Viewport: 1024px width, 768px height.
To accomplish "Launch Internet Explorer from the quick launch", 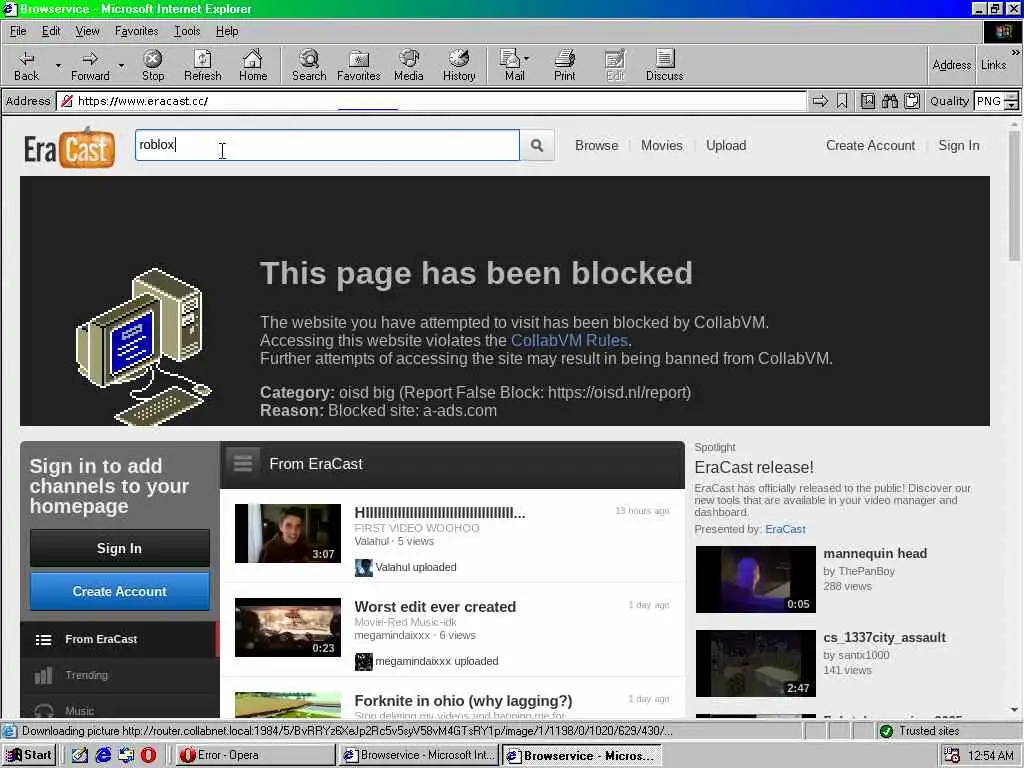I will [103, 755].
